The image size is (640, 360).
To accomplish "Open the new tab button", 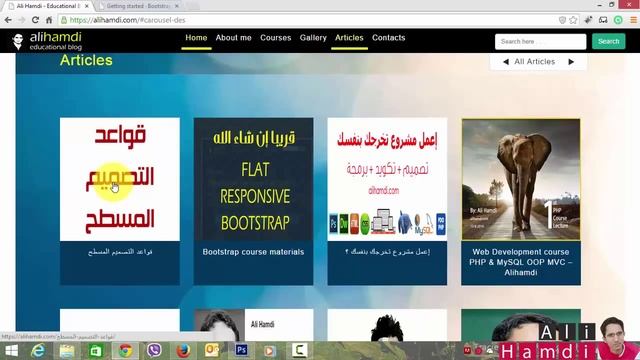I will pos(193,6).
